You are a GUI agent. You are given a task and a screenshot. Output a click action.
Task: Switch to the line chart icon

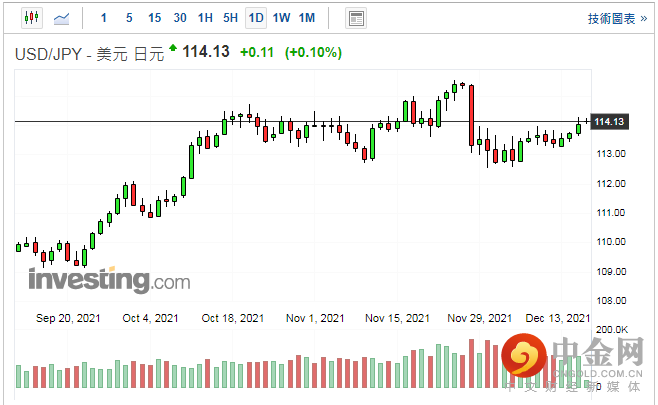pyautogui.click(x=62, y=18)
